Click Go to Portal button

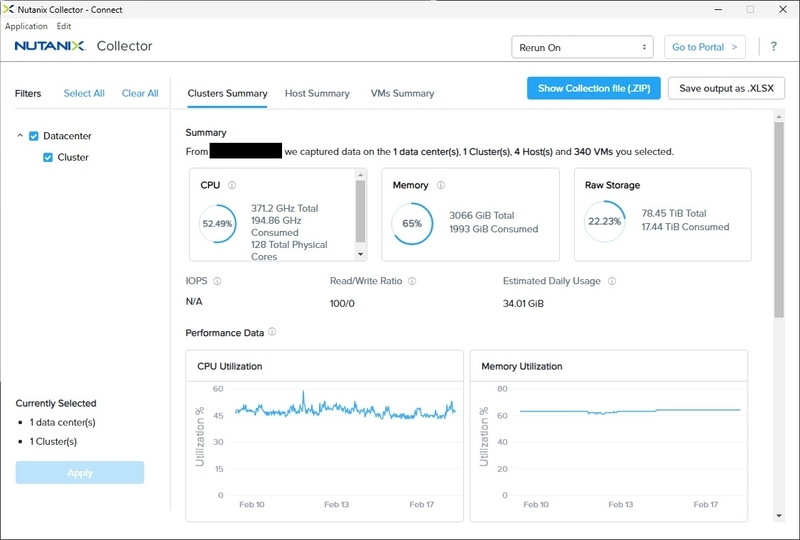(705, 47)
